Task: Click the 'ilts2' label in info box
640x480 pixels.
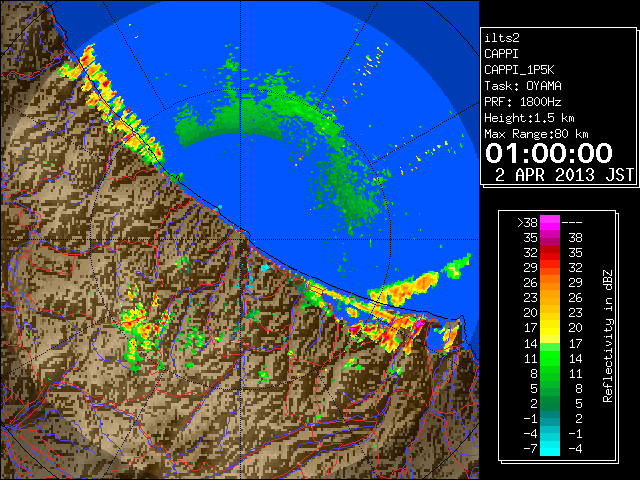Action: coord(502,38)
